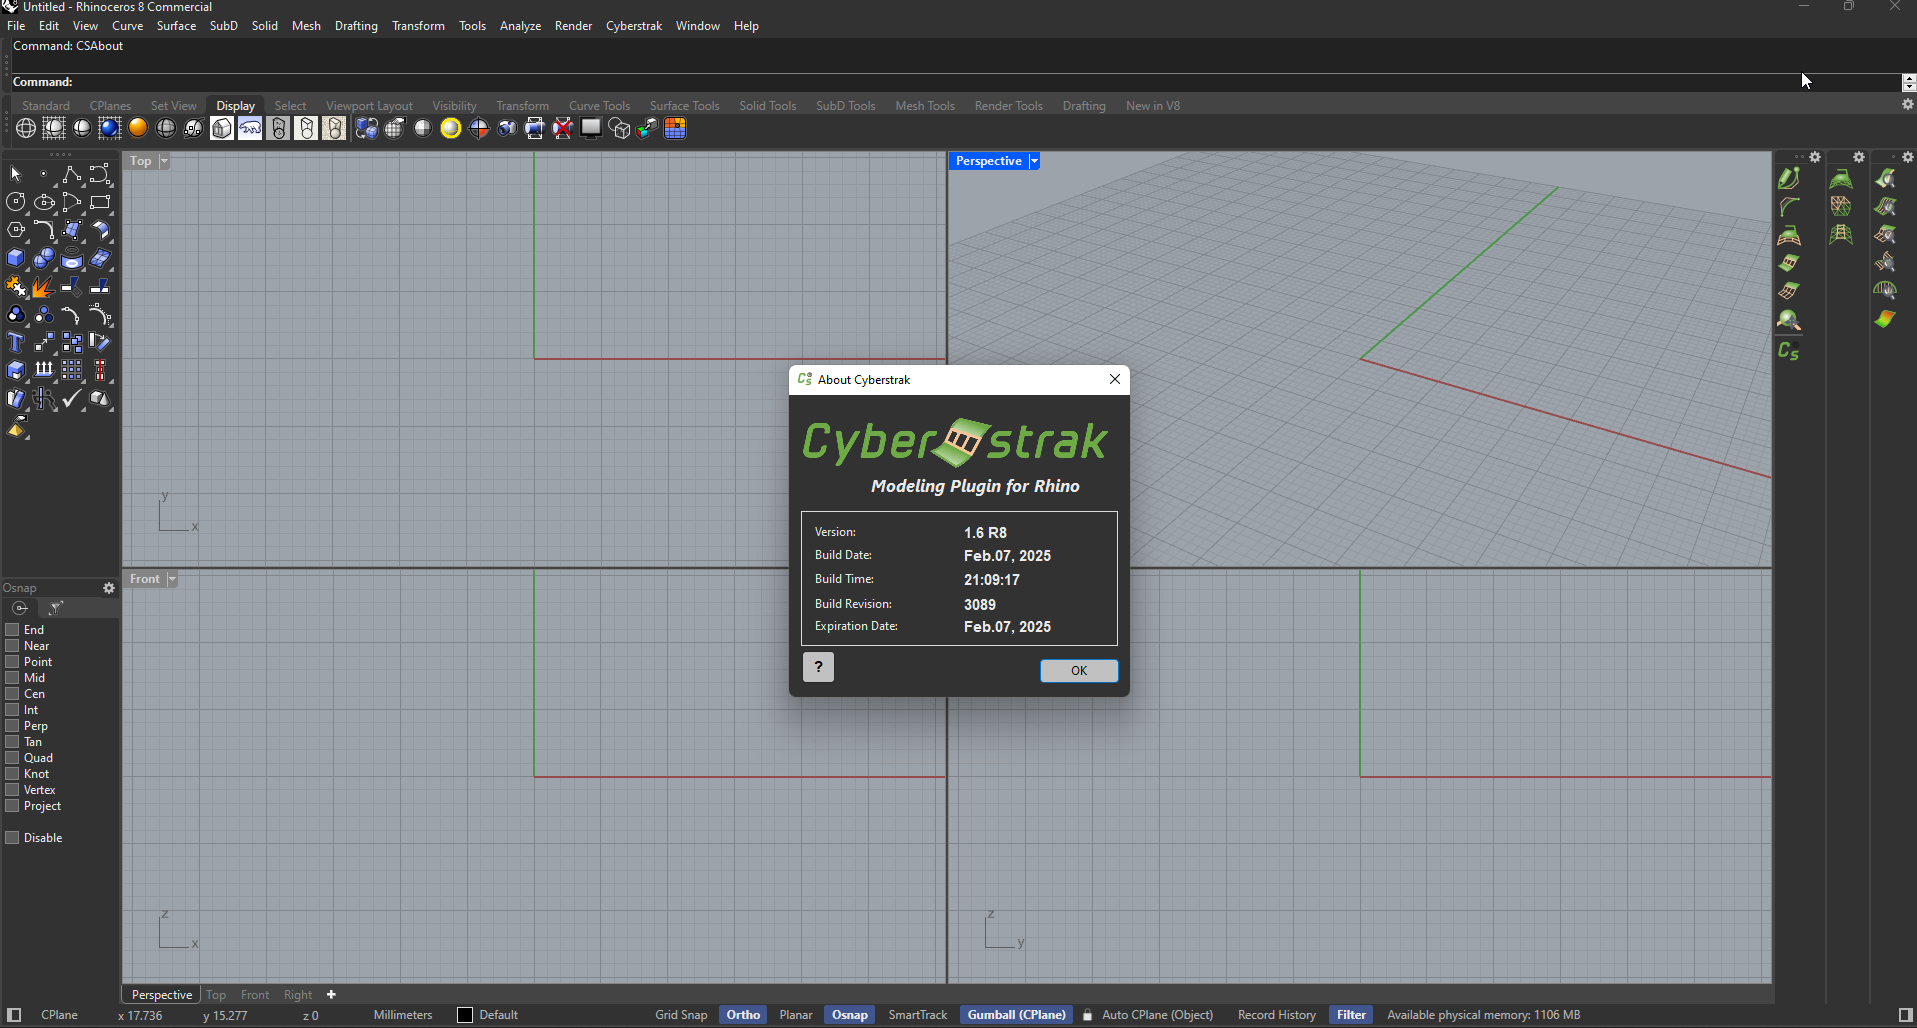The width and height of the screenshot is (1917, 1028).
Task: Select the Ellipse tool in left sidebar
Action: pyautogui.click(x=44, y=203)
